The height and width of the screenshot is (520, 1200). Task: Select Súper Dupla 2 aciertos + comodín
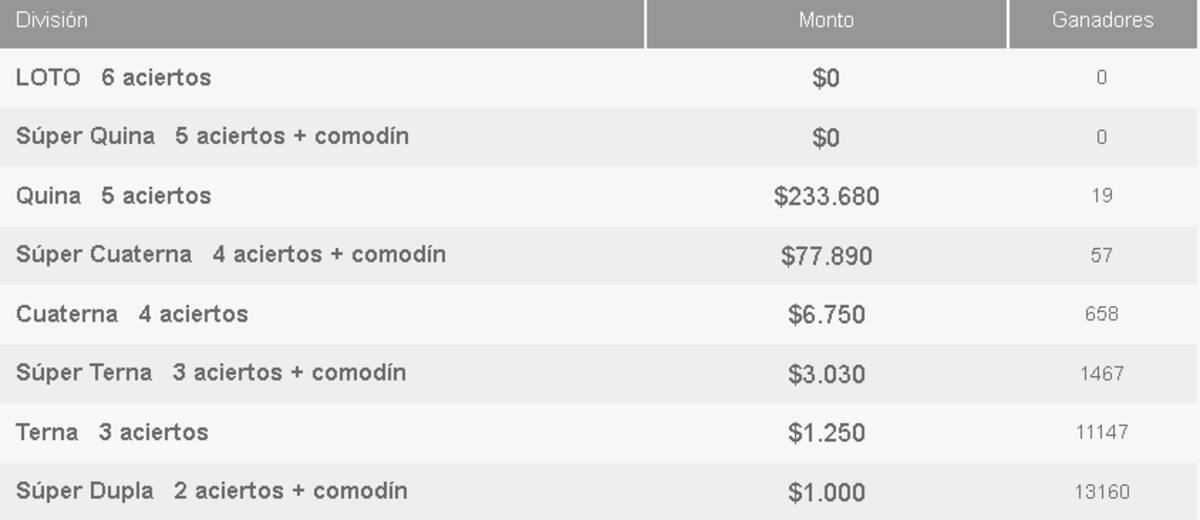[x=211, y=491]
